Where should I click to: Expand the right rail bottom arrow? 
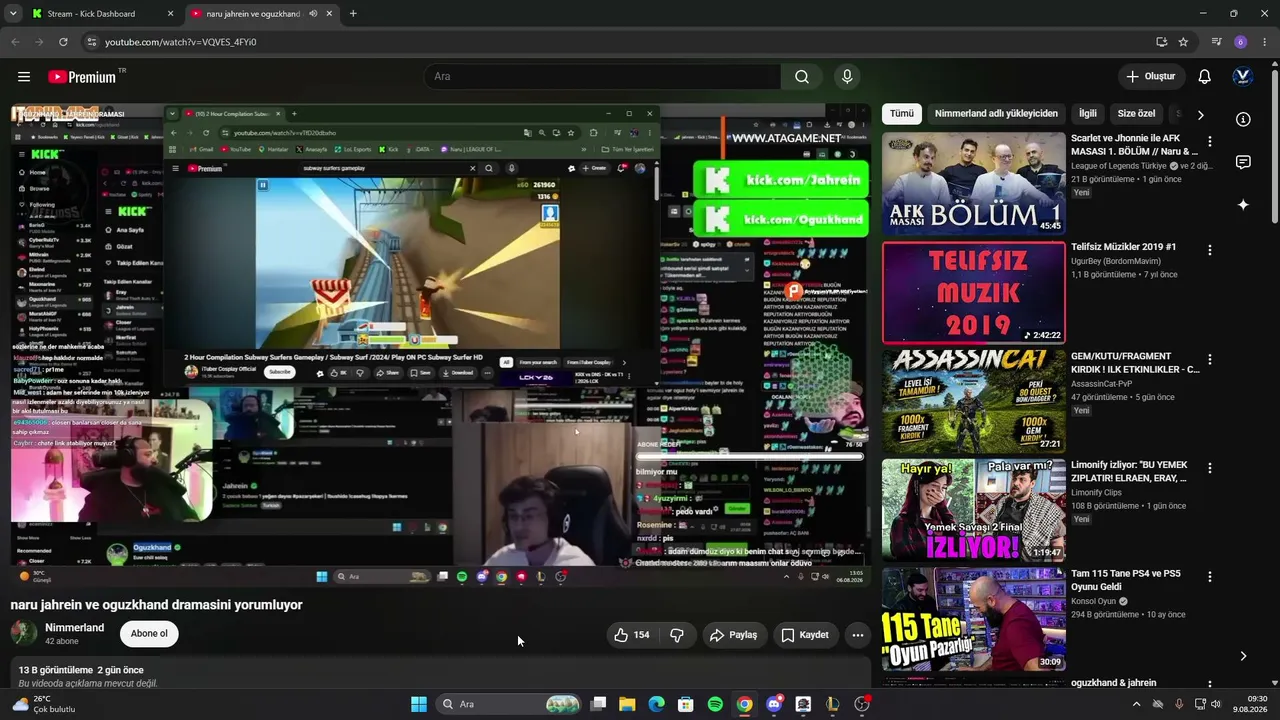[x=1243, y=656]
